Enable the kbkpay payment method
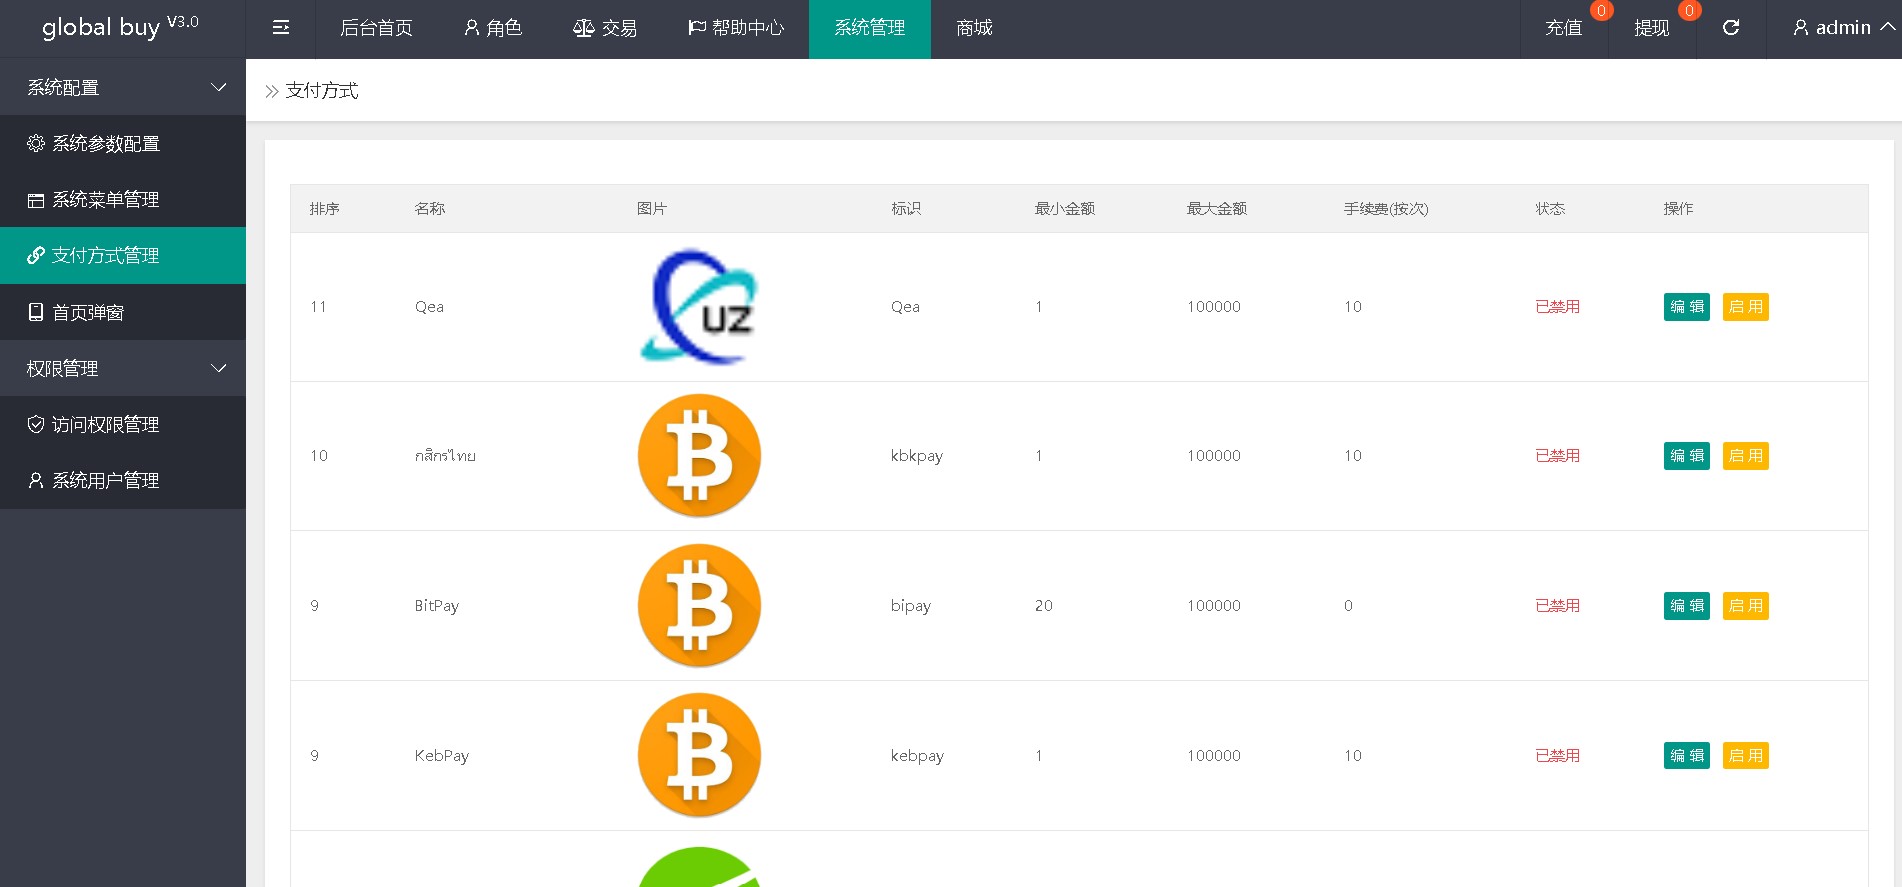This screenshot has height=887, width=1902. (x=1745, y=456)
